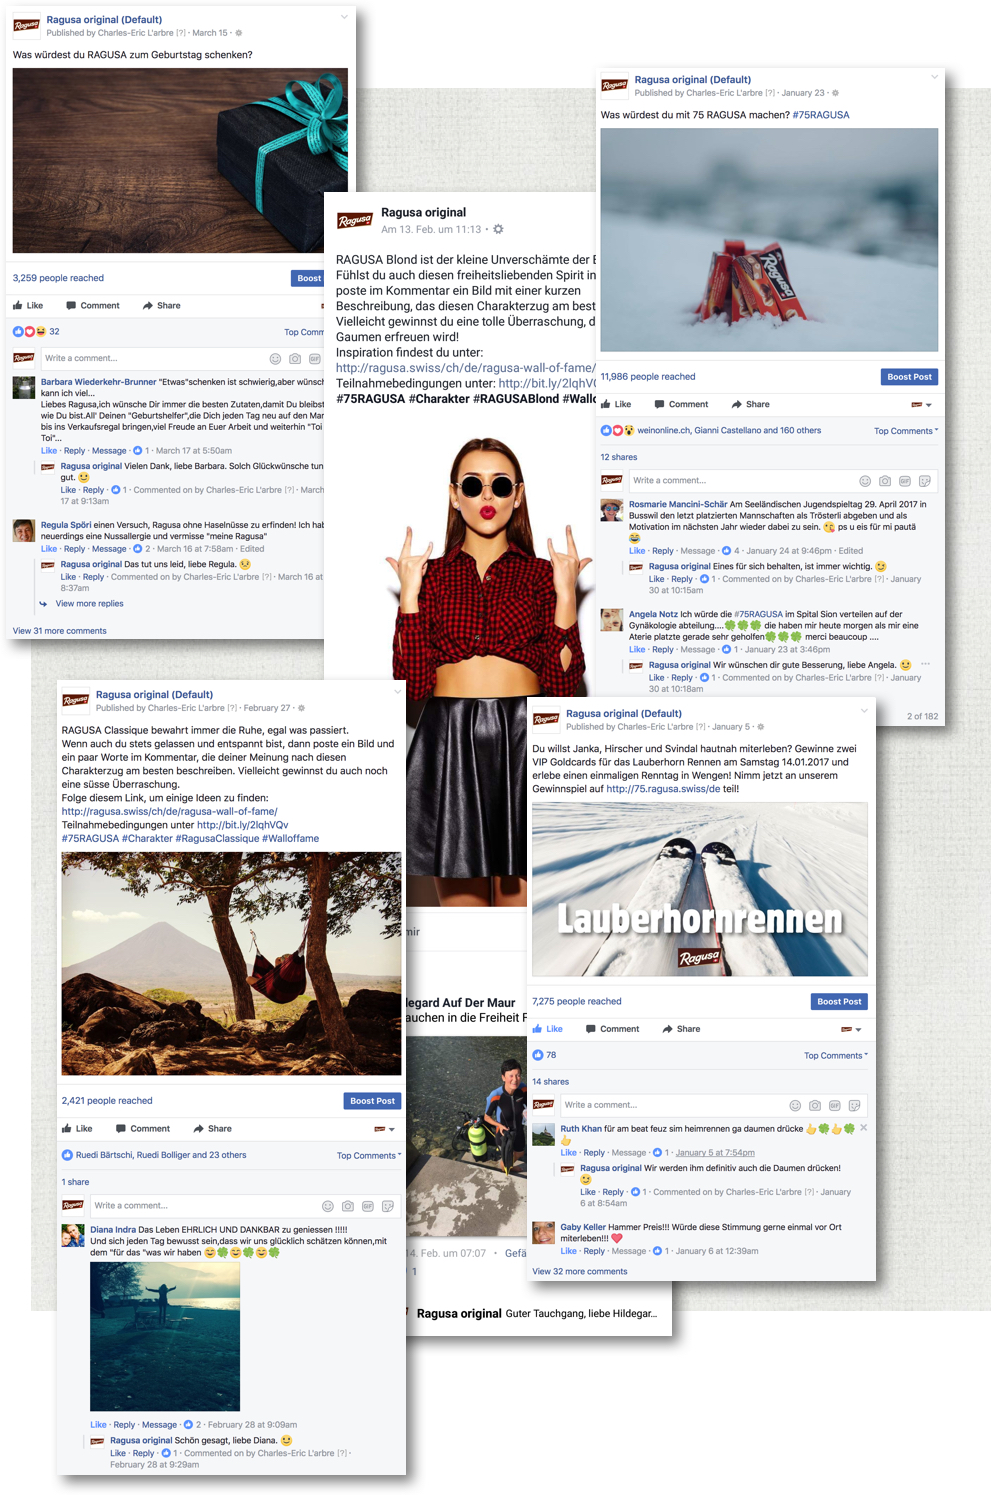Image resolution: width=991 pixels, height=1495 pixels.
Task: Add a GIF in March 15 post comment box
Action: coord(314,359)
